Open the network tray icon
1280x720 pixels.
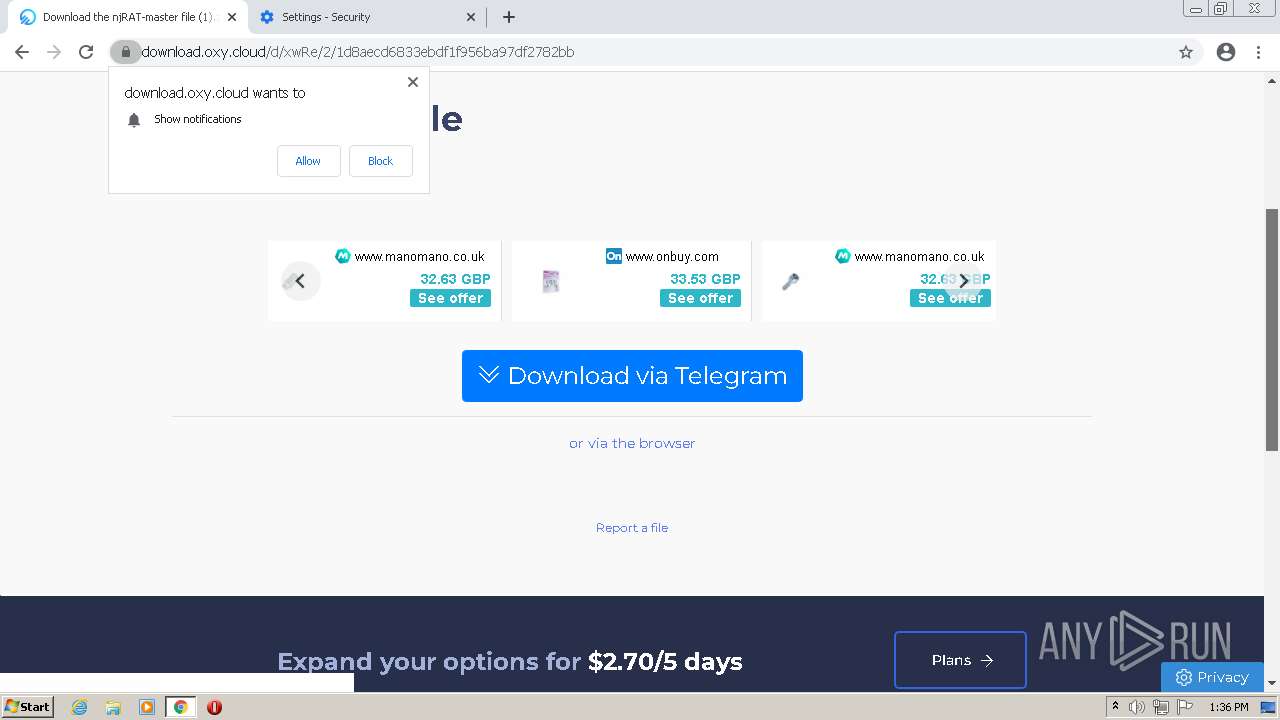(1161, 707)
